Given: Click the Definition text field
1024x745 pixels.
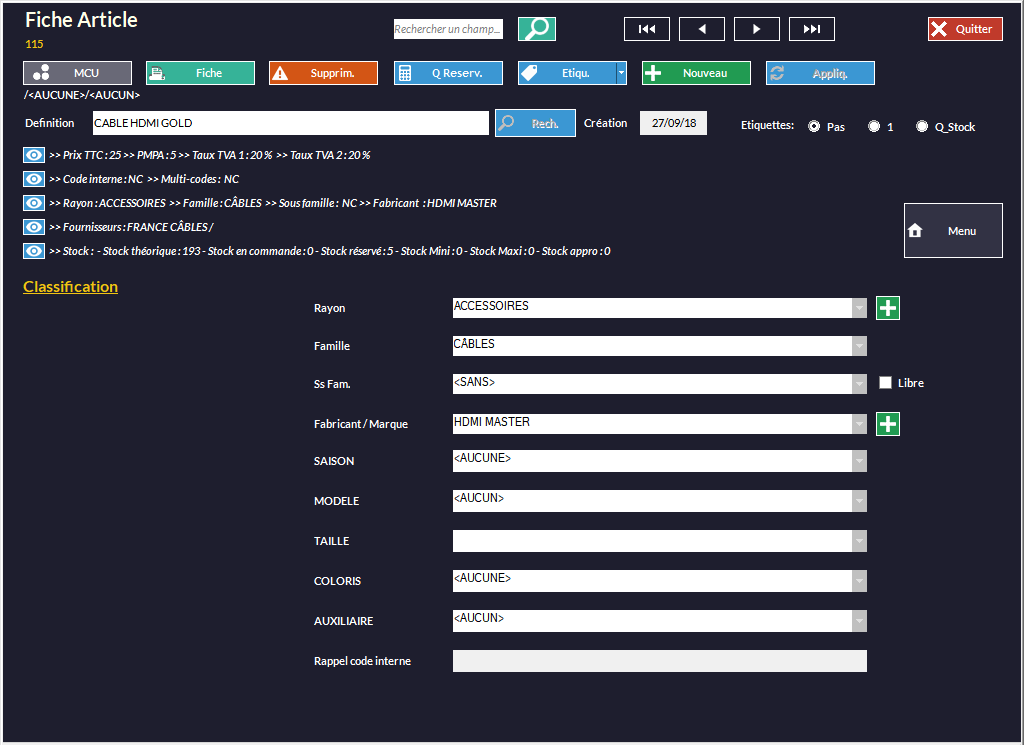Looking at the screenshot, I should pos(290,123).
